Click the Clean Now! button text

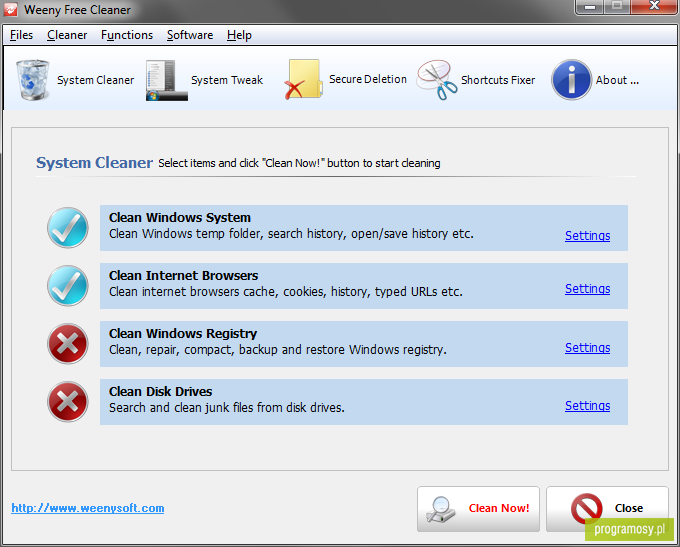(x=499, y=508)
